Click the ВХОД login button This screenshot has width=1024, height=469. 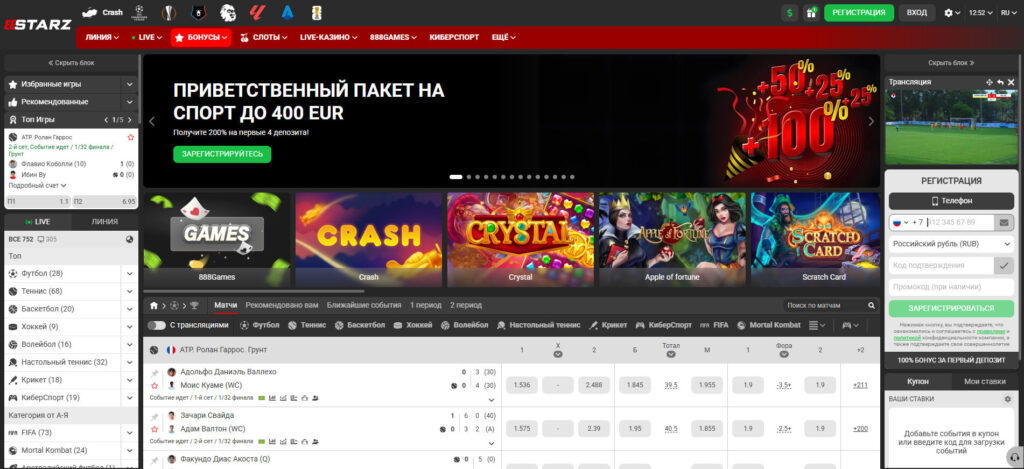click(917, 12)
